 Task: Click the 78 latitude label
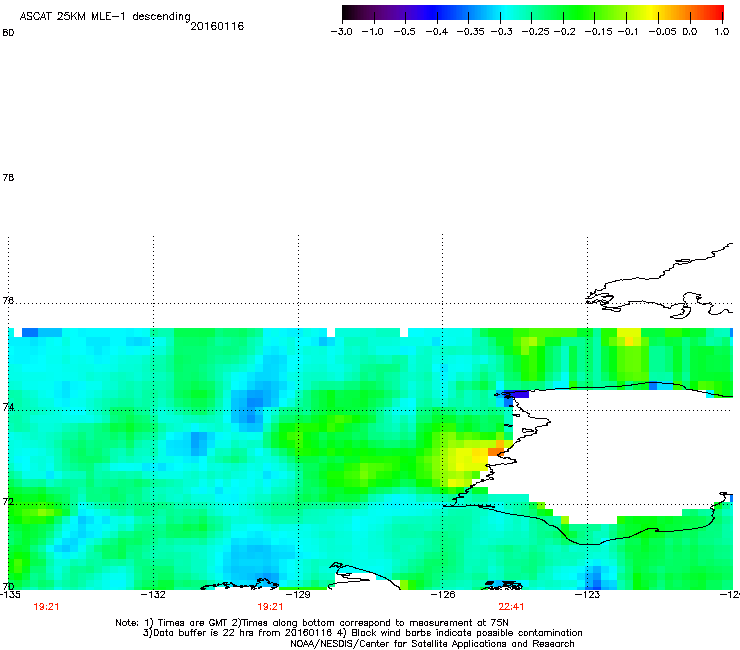point(8,178)
